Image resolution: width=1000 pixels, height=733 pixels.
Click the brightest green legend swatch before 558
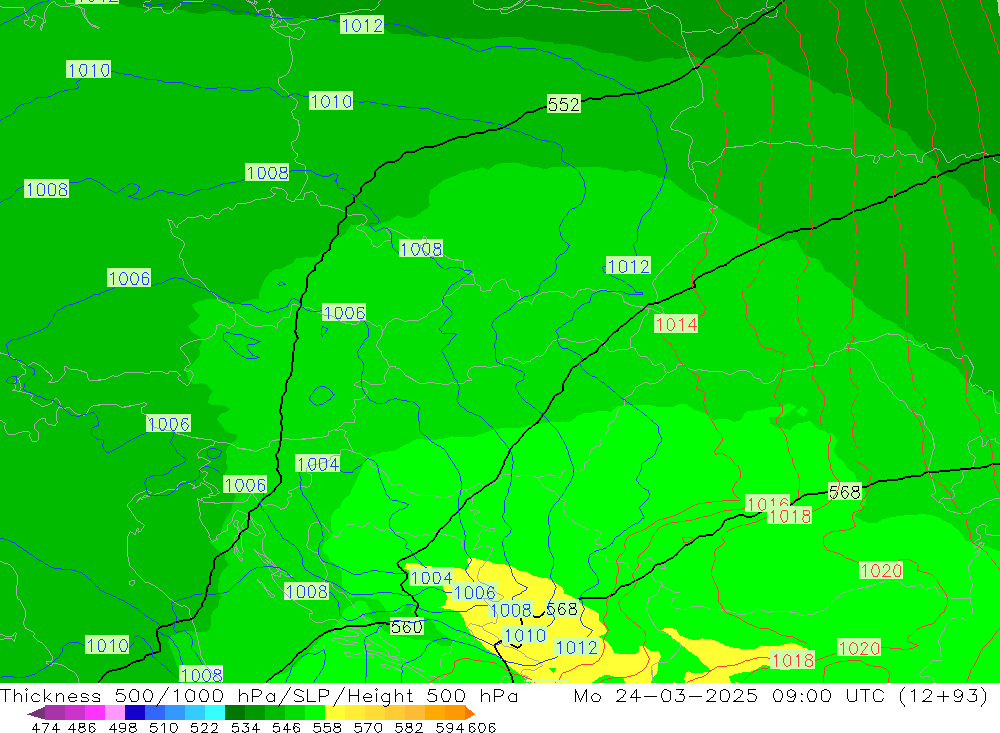315,713
